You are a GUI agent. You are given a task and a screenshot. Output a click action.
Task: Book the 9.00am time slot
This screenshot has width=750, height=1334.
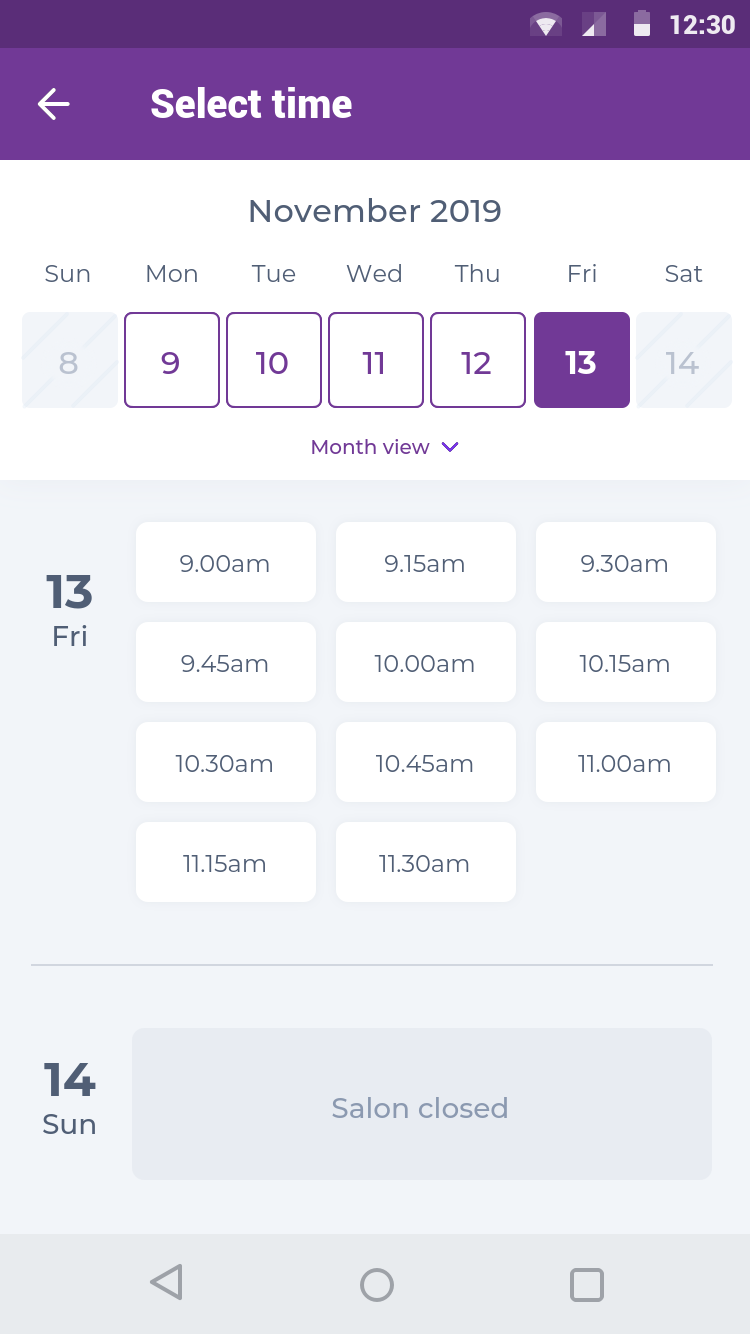[226, 563]
